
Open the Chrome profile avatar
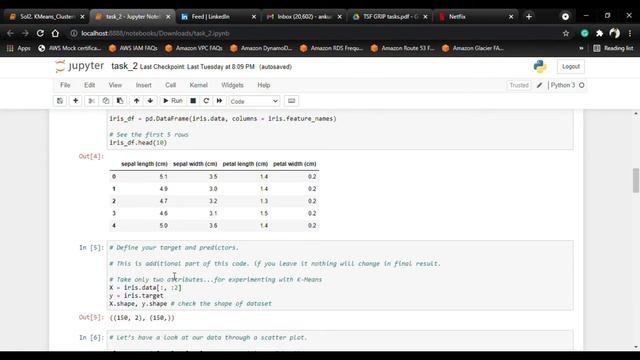coord(615,33)
